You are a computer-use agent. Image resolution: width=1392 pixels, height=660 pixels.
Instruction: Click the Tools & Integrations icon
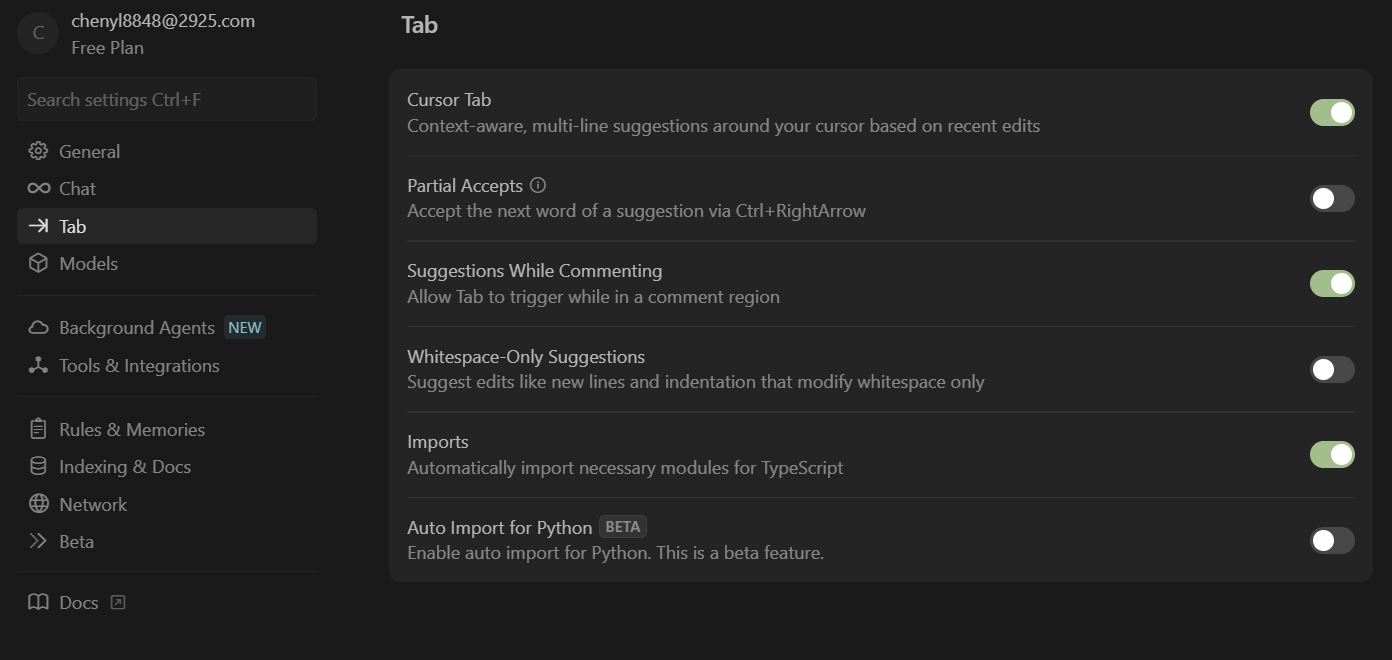(38, 365)
